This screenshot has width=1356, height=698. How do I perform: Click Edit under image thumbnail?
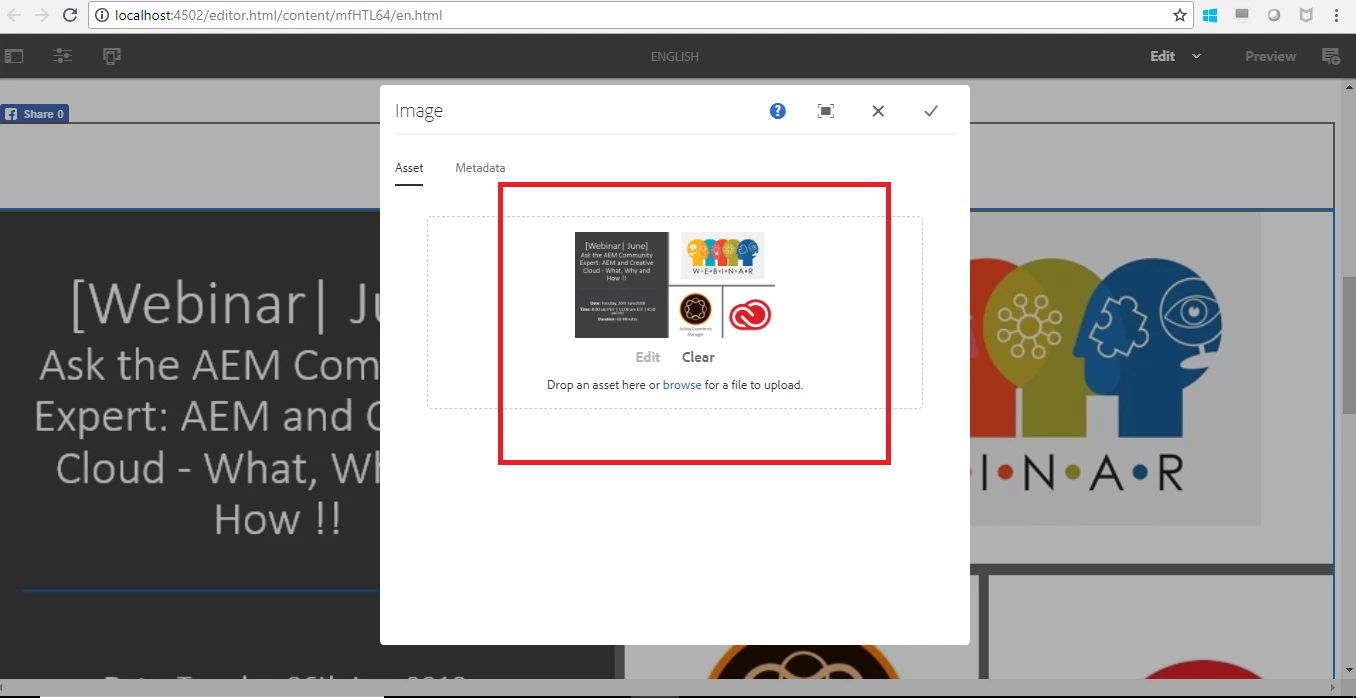[x=648, y=357]
